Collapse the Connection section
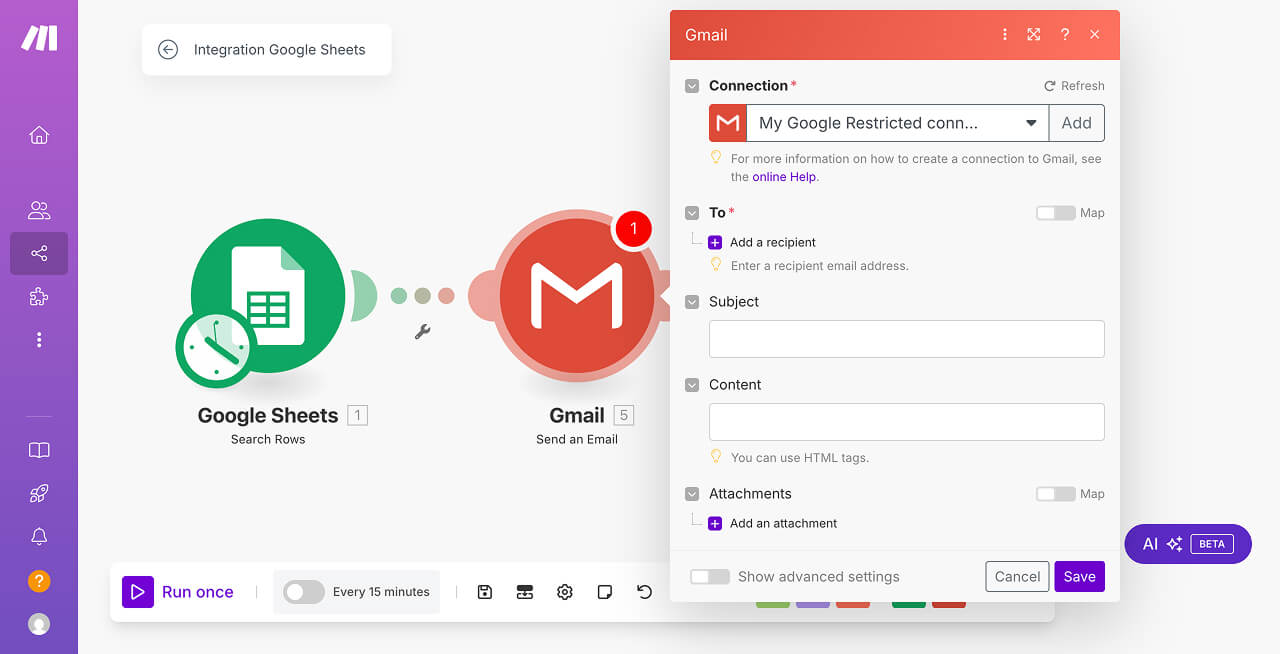 coord(692,86)
